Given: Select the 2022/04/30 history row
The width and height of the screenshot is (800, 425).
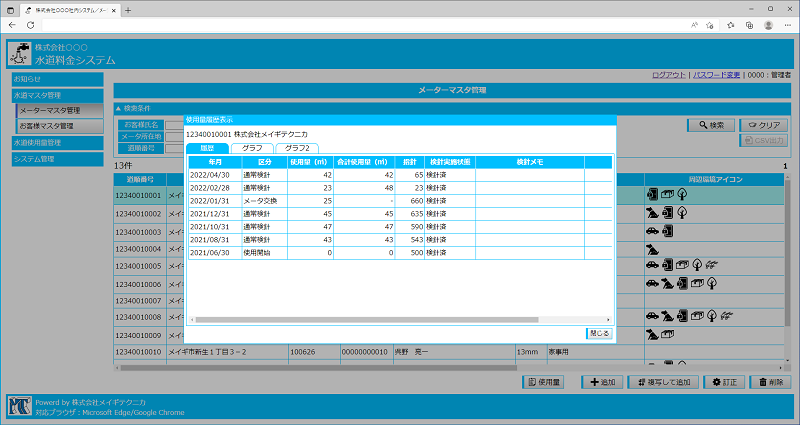Looking at the screenshot, I should (x=400, y=175).
